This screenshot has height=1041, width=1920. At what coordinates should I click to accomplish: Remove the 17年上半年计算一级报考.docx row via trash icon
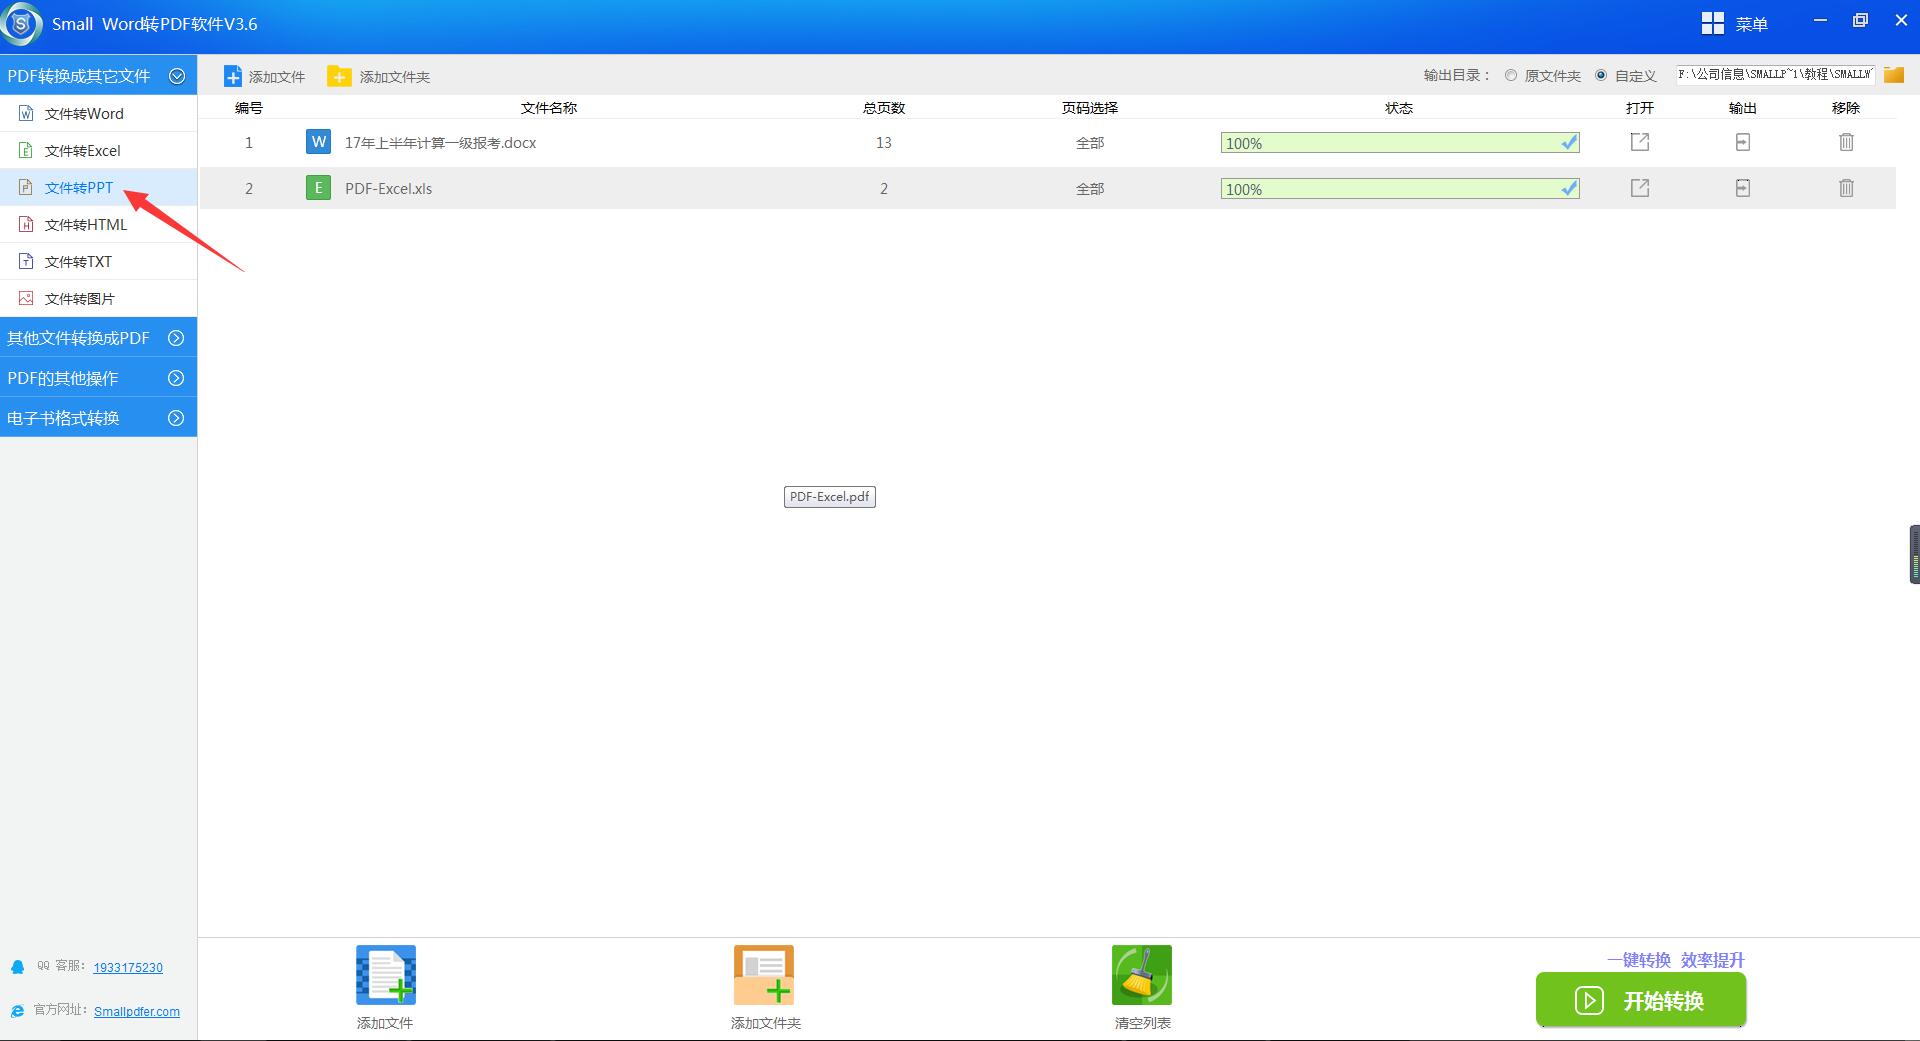click(1846, 142)
